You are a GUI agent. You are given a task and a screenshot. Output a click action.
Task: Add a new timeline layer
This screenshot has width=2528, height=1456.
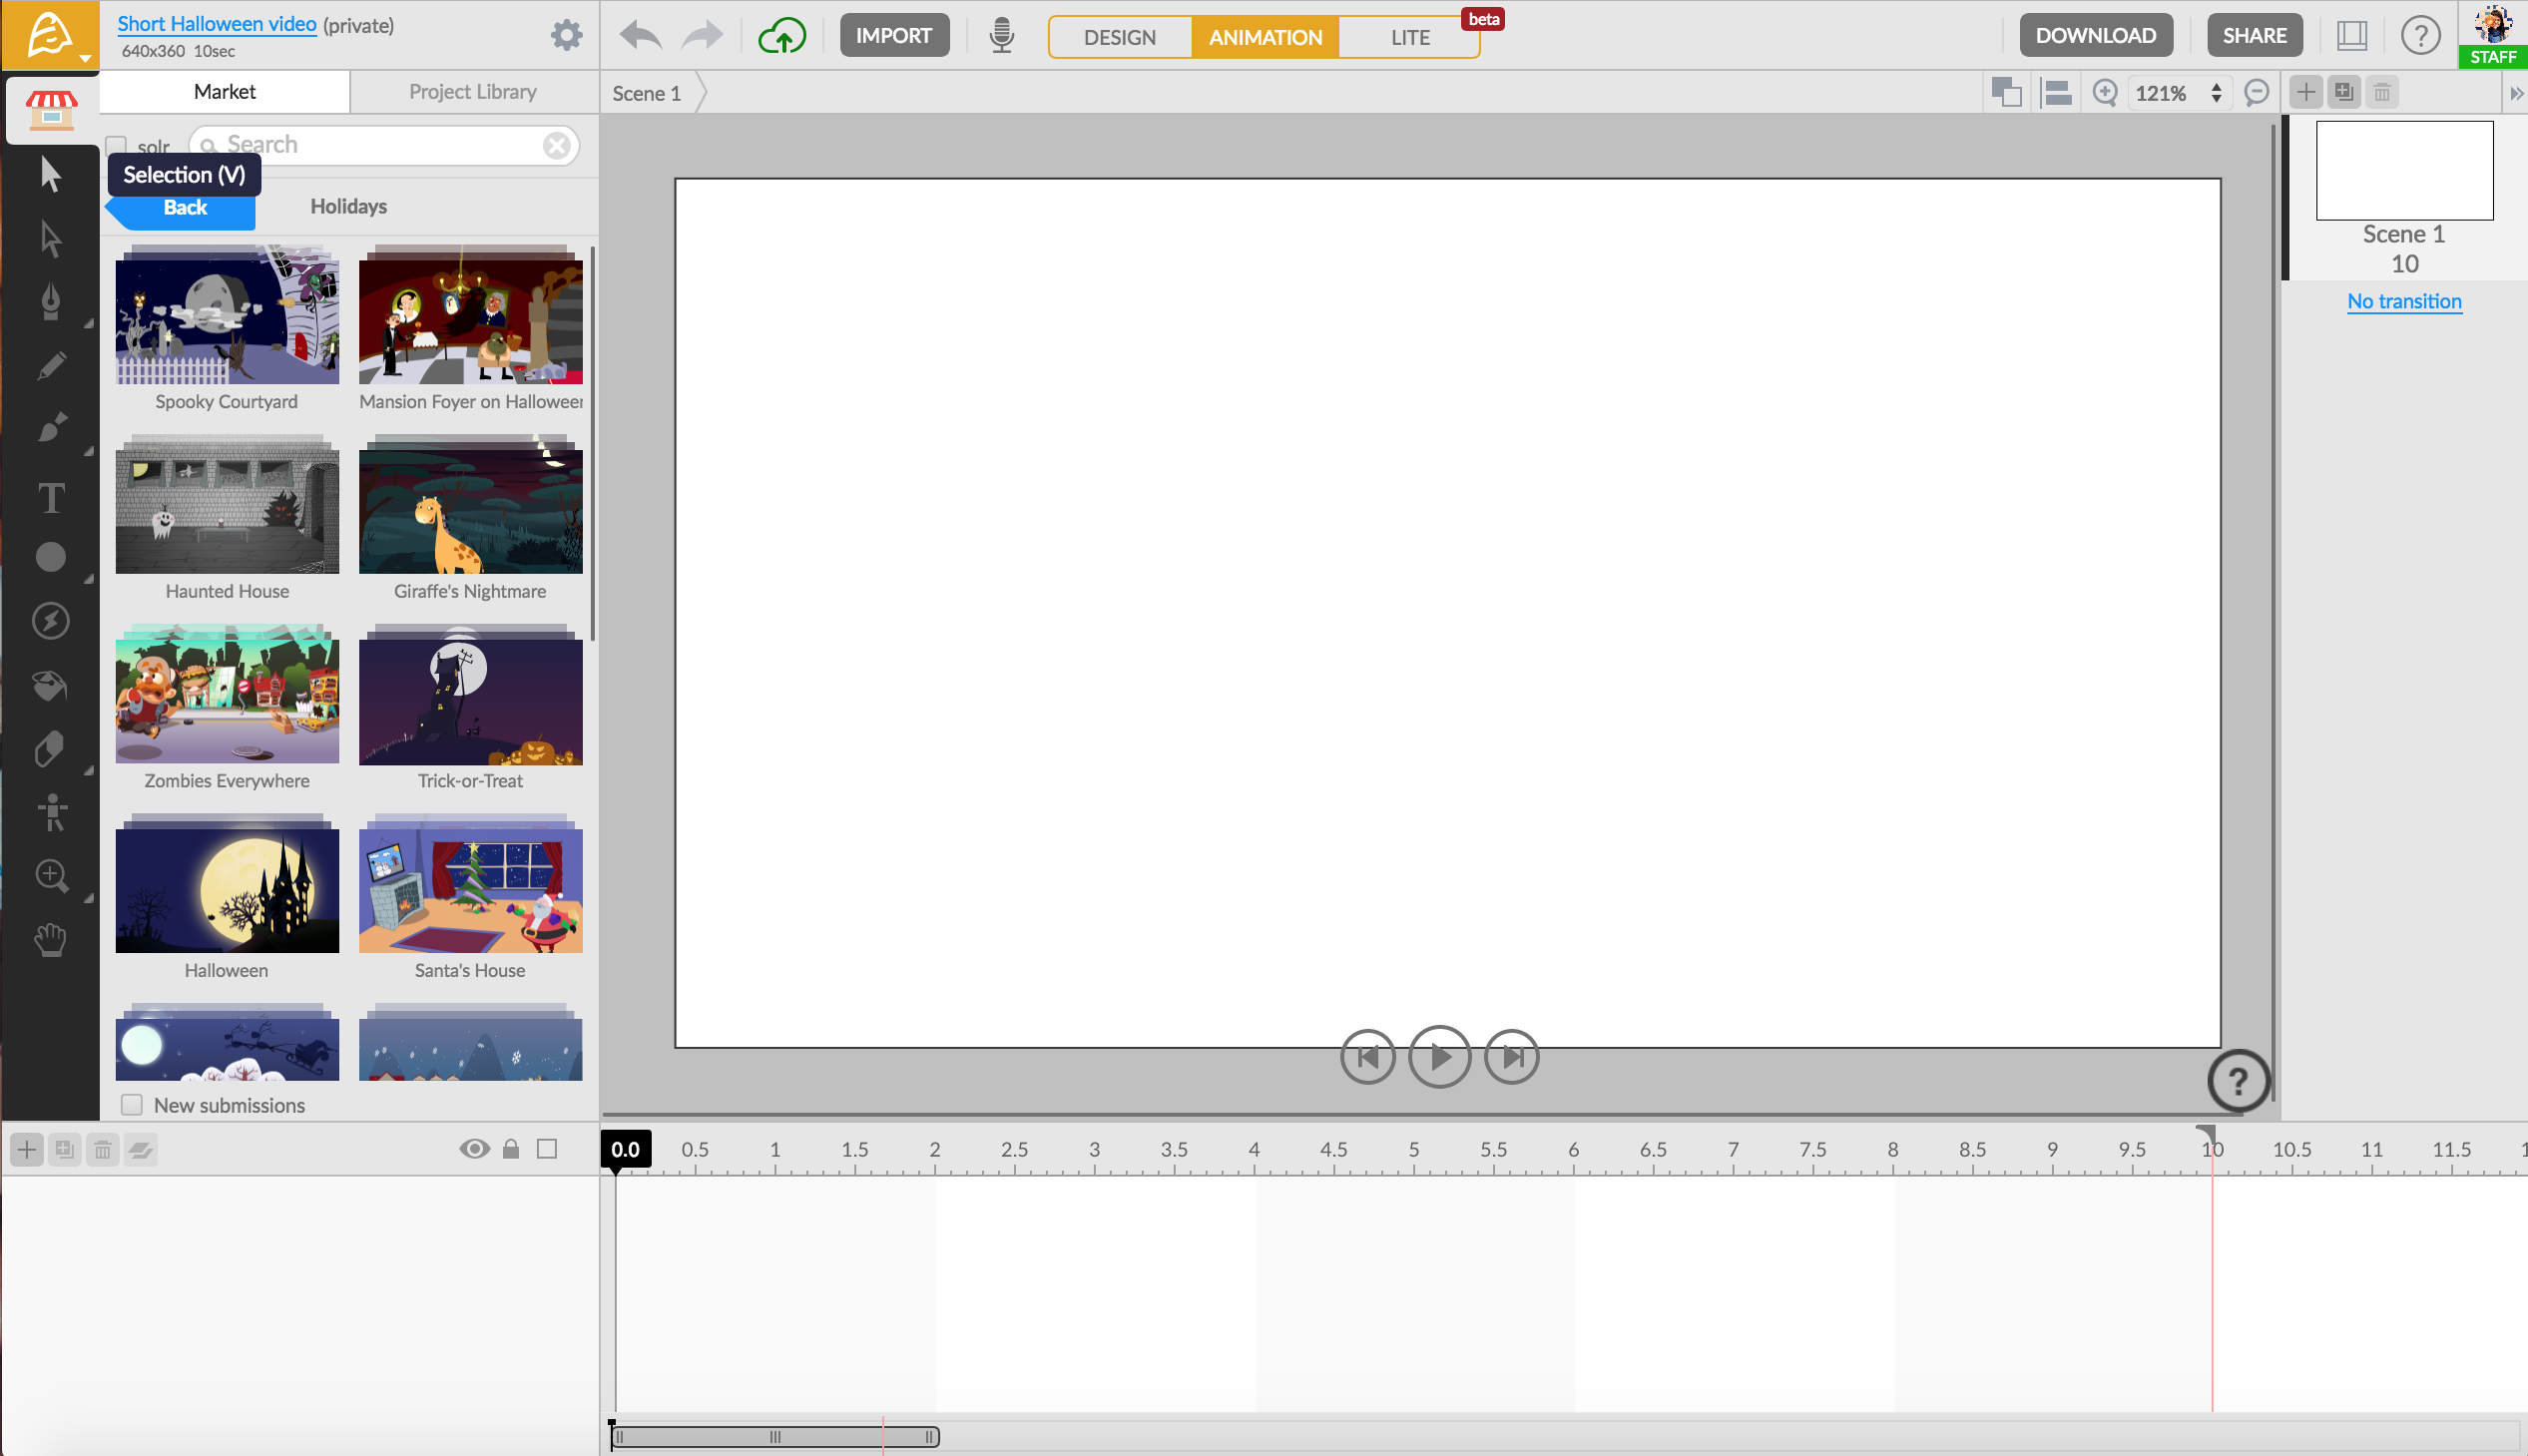pyautogui.click(x=27, y=1149)
